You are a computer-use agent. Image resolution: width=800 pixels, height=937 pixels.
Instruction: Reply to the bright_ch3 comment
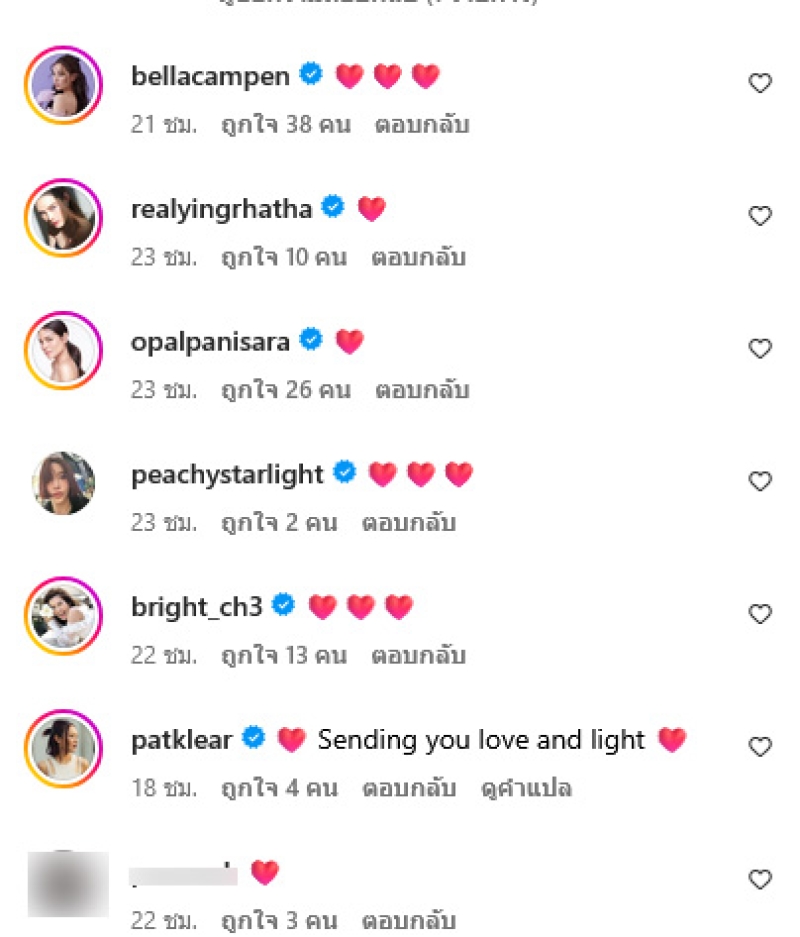[418, 656]
